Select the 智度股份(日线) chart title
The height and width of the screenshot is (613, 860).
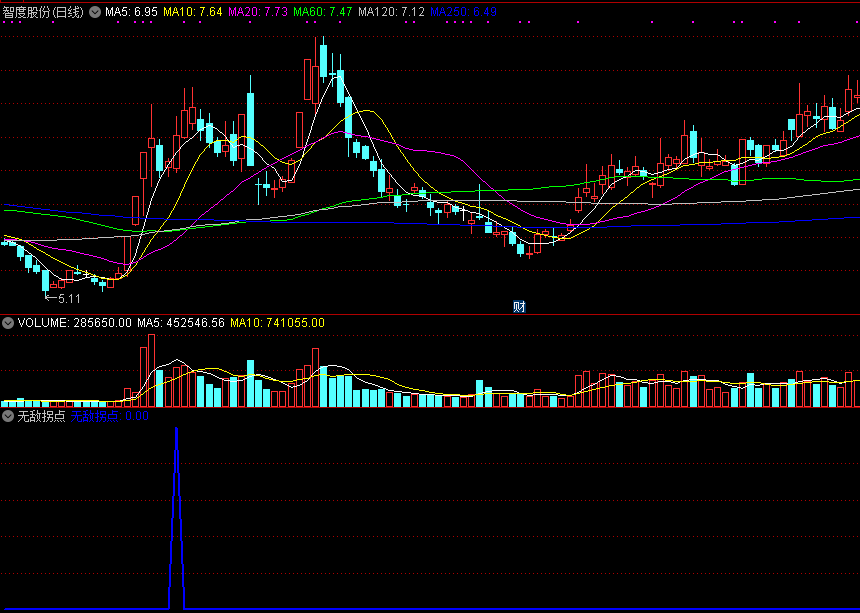click(x=43, y=12)
